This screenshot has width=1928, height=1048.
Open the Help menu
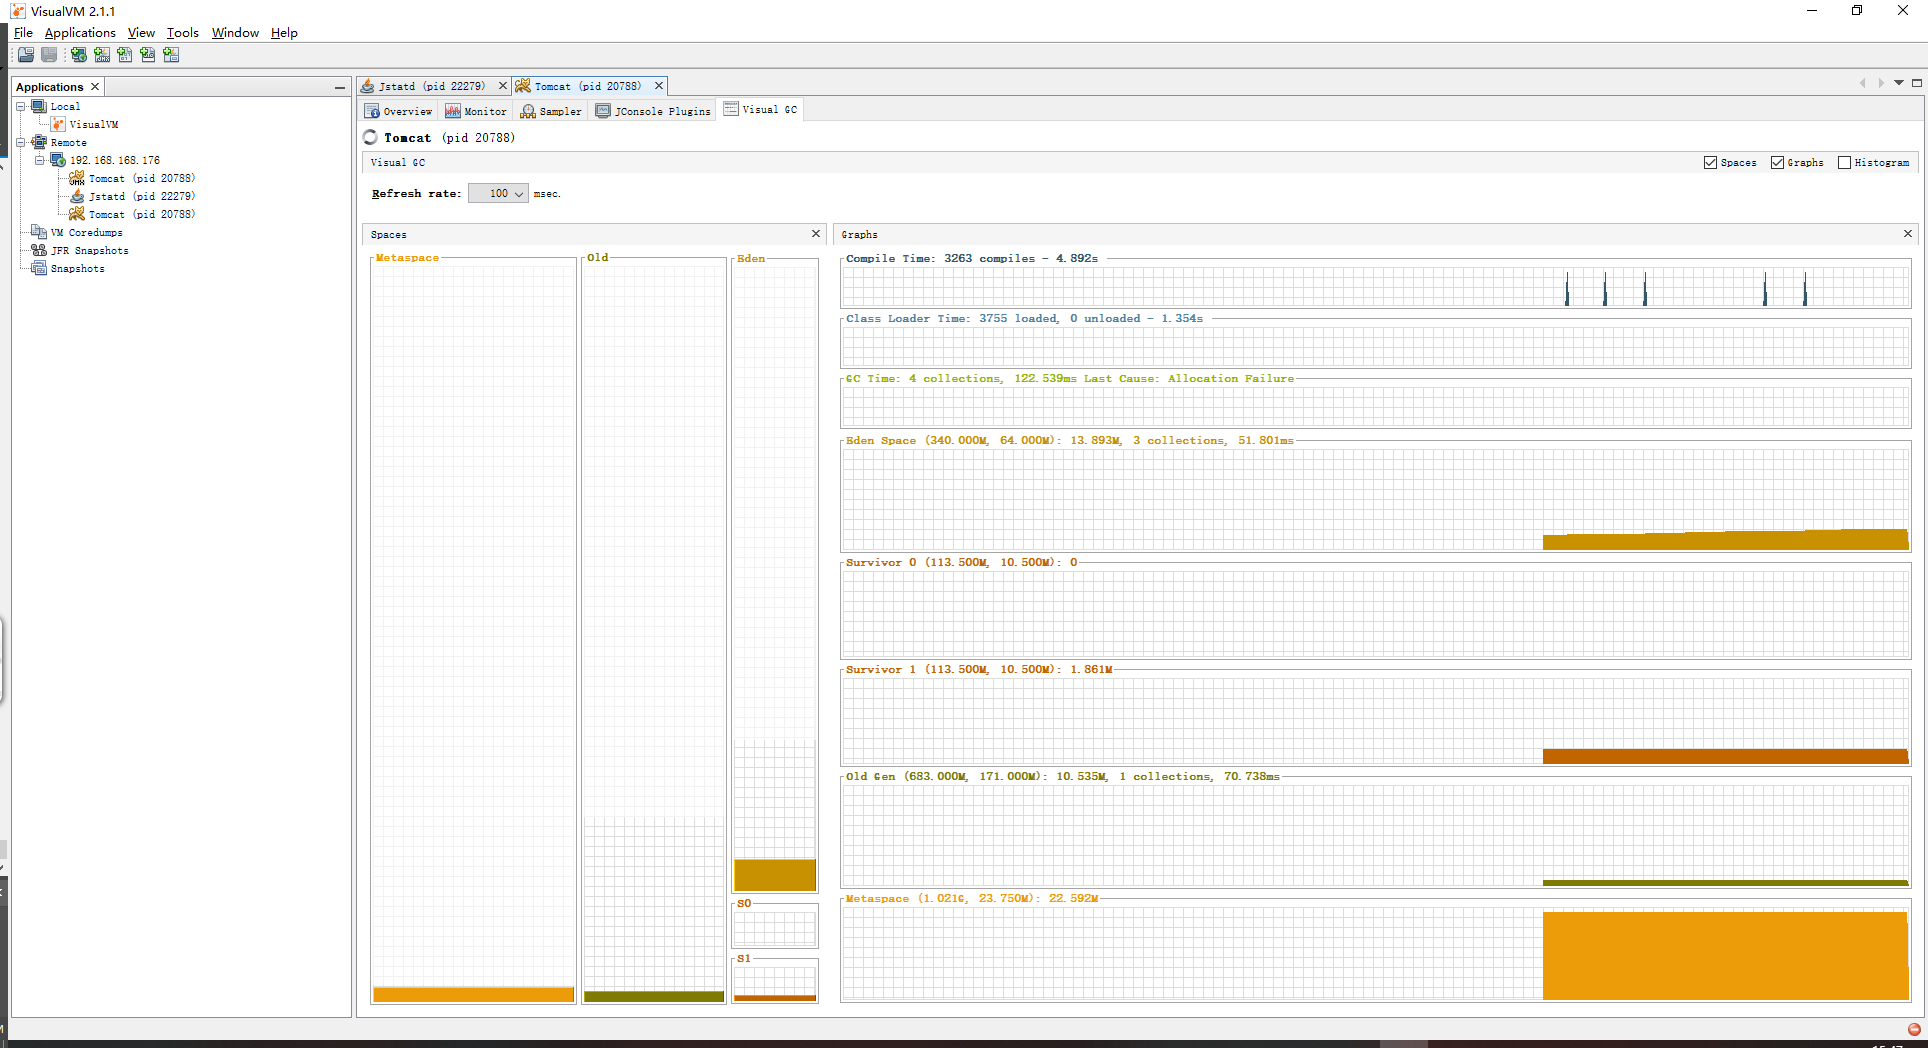click(x=284, y=33)
